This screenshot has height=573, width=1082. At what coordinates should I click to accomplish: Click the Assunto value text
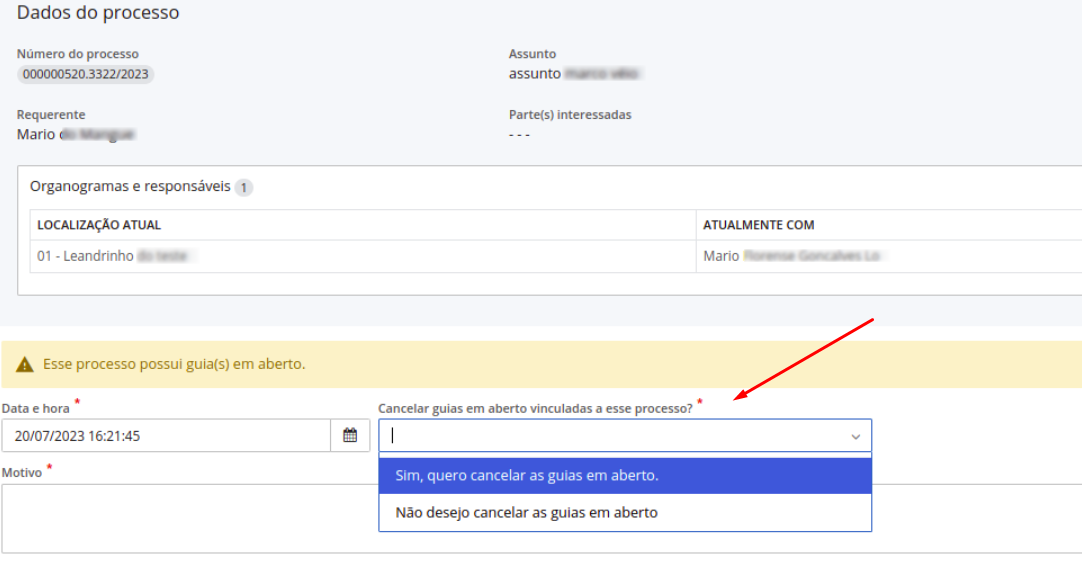click(574, 74)
